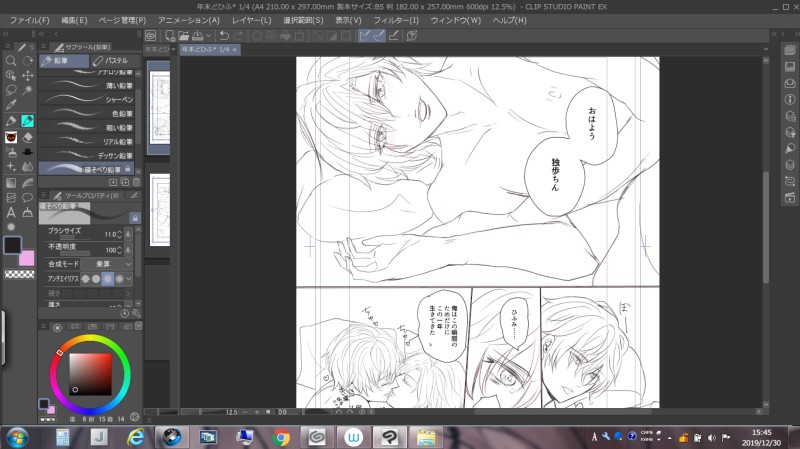Choose the 寝そべり鉛筆 brush
Screen dimensions: 800x449
click(x=86, y=169)
